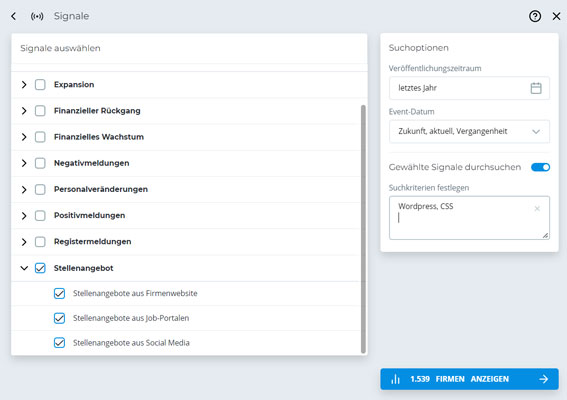The height and width of the screenshot is (400, 567).
Task: Click the 1.539 Firmen anzeigen button
Action: pyautogui.click(x=469, y=379)
